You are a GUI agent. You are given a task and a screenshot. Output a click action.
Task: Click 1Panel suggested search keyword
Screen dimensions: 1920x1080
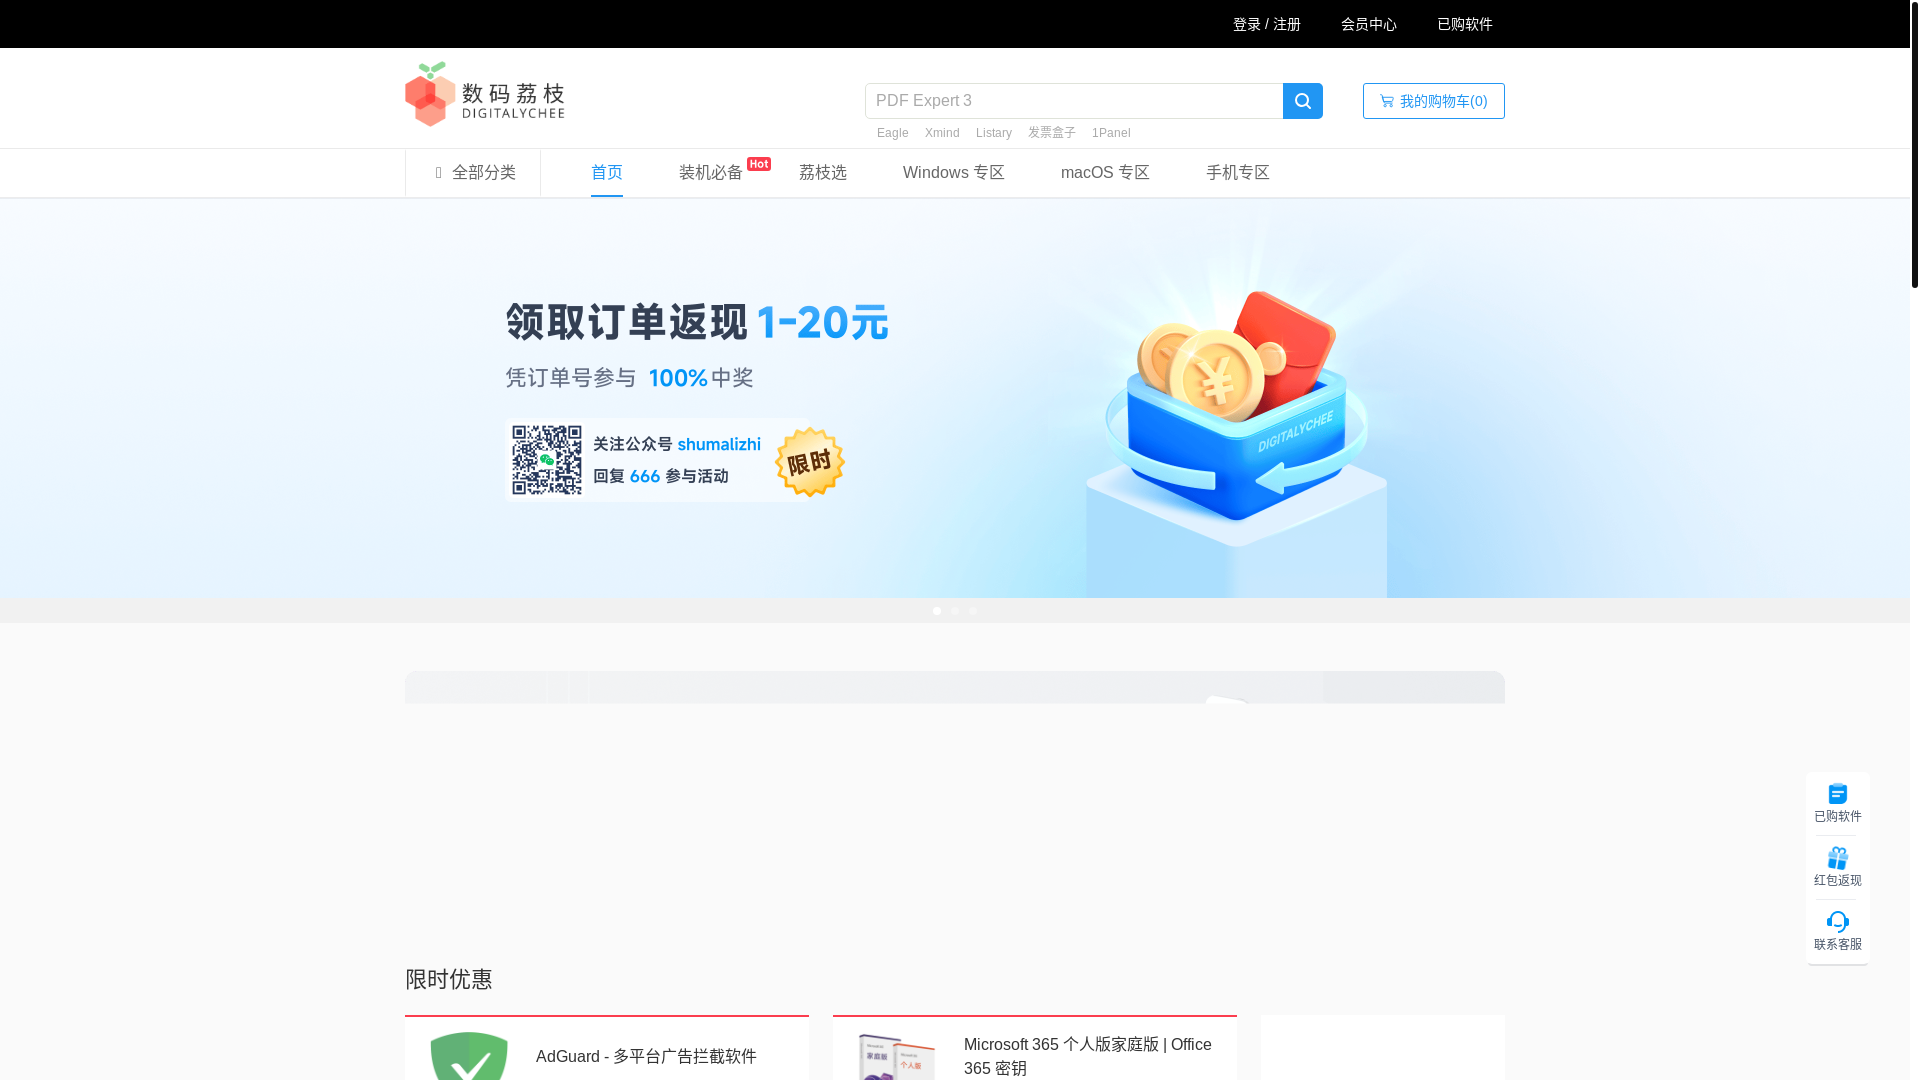point(1111,133)
